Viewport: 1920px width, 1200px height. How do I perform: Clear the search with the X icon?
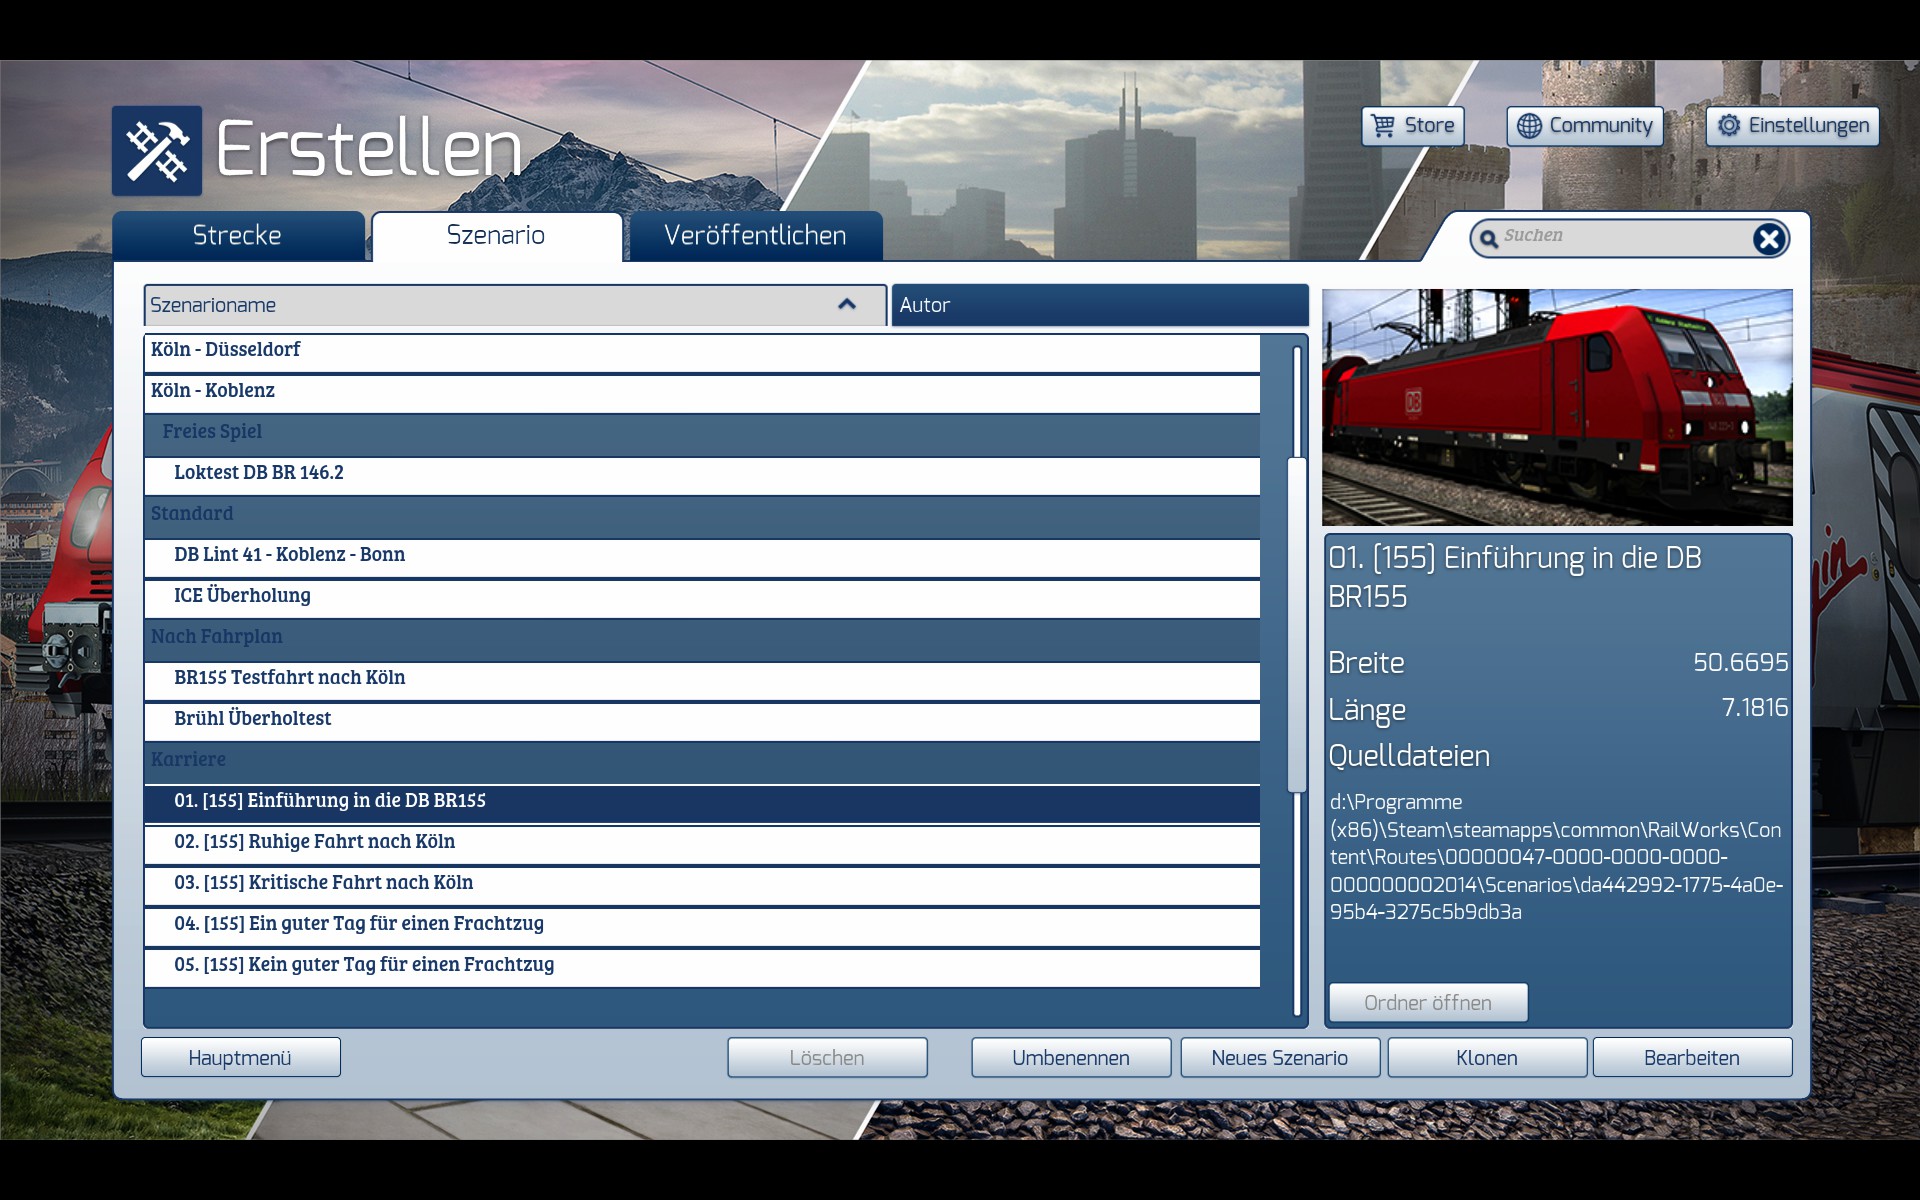tap(1768, 238)
